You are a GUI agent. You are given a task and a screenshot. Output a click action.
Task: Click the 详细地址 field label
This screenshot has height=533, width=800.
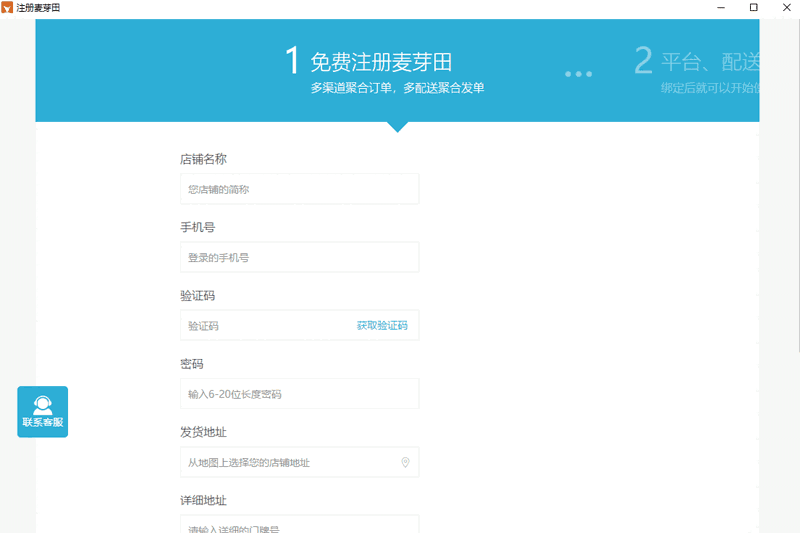(203, 501)
